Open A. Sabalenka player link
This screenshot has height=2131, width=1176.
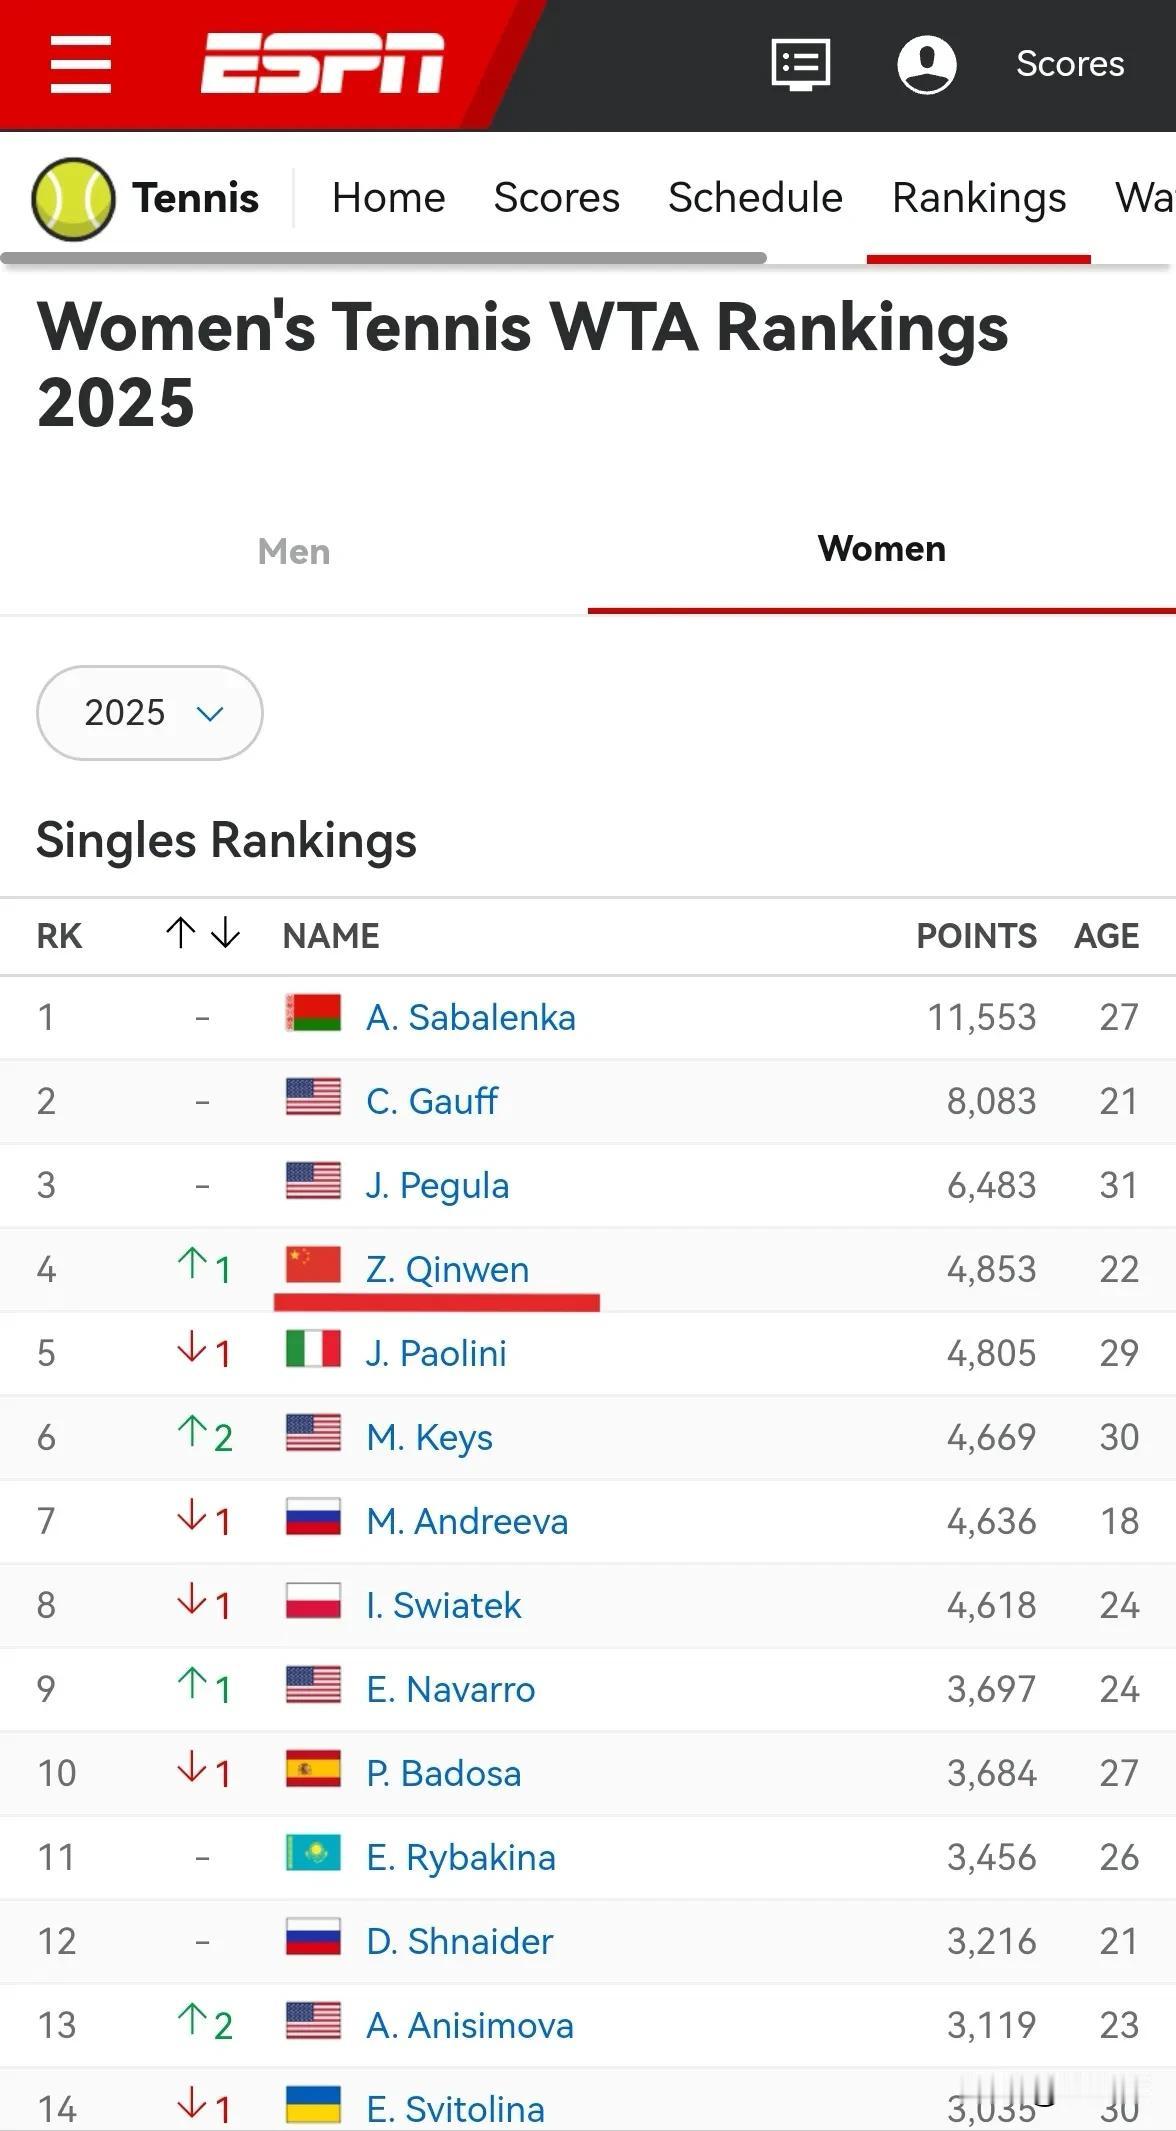471,1017
